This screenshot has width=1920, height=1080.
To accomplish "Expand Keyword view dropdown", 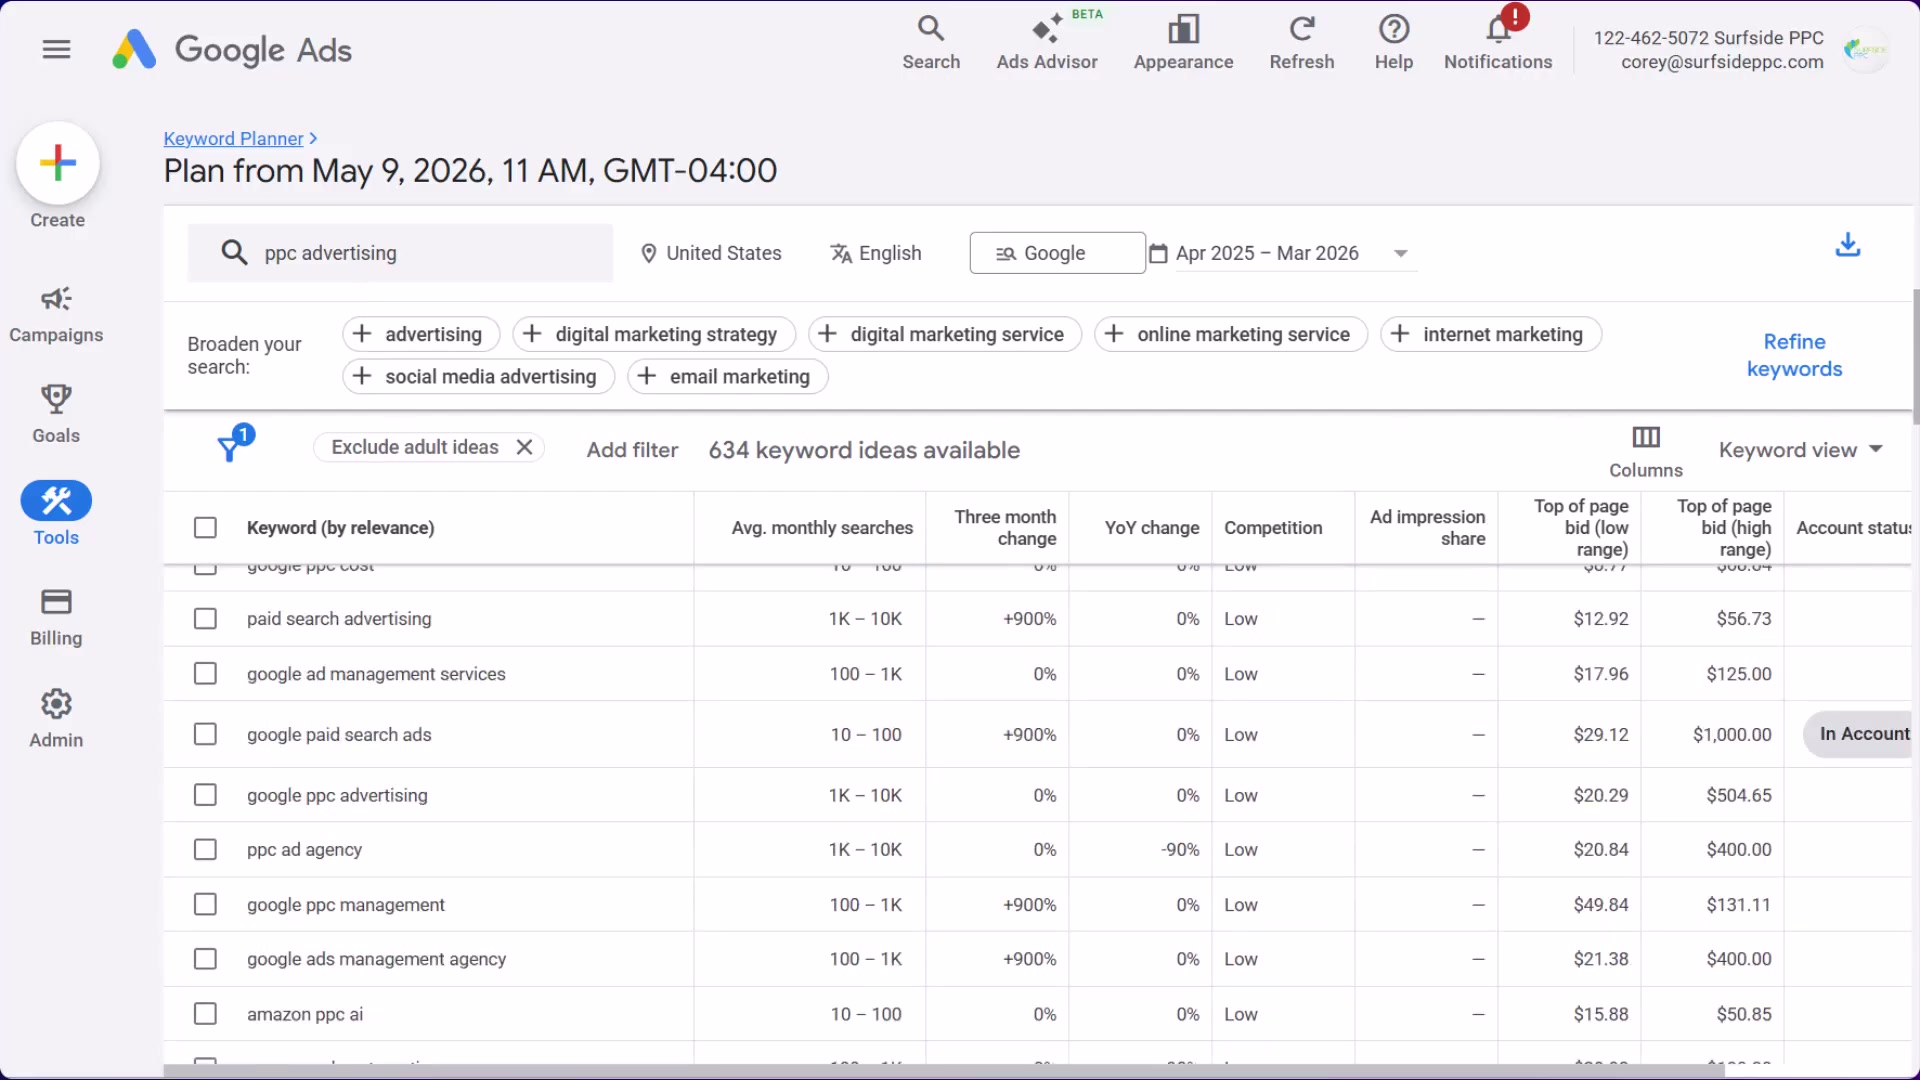I will [x=1800, y=450].
